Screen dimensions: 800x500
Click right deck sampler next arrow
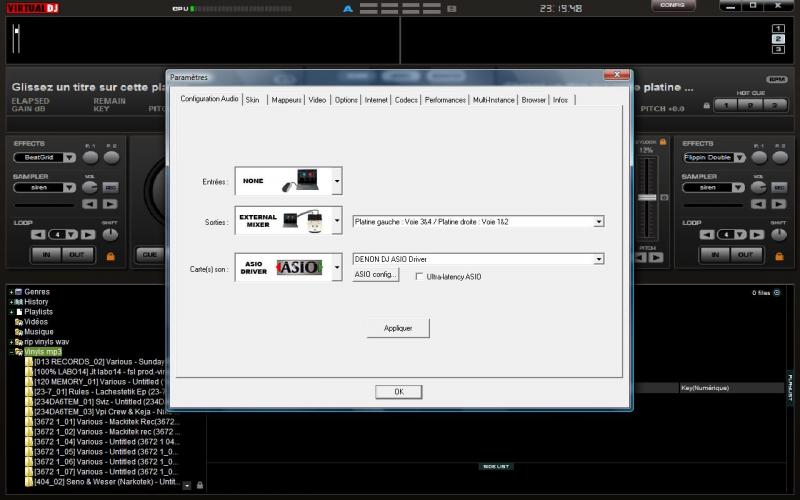[x=779, y=204]
